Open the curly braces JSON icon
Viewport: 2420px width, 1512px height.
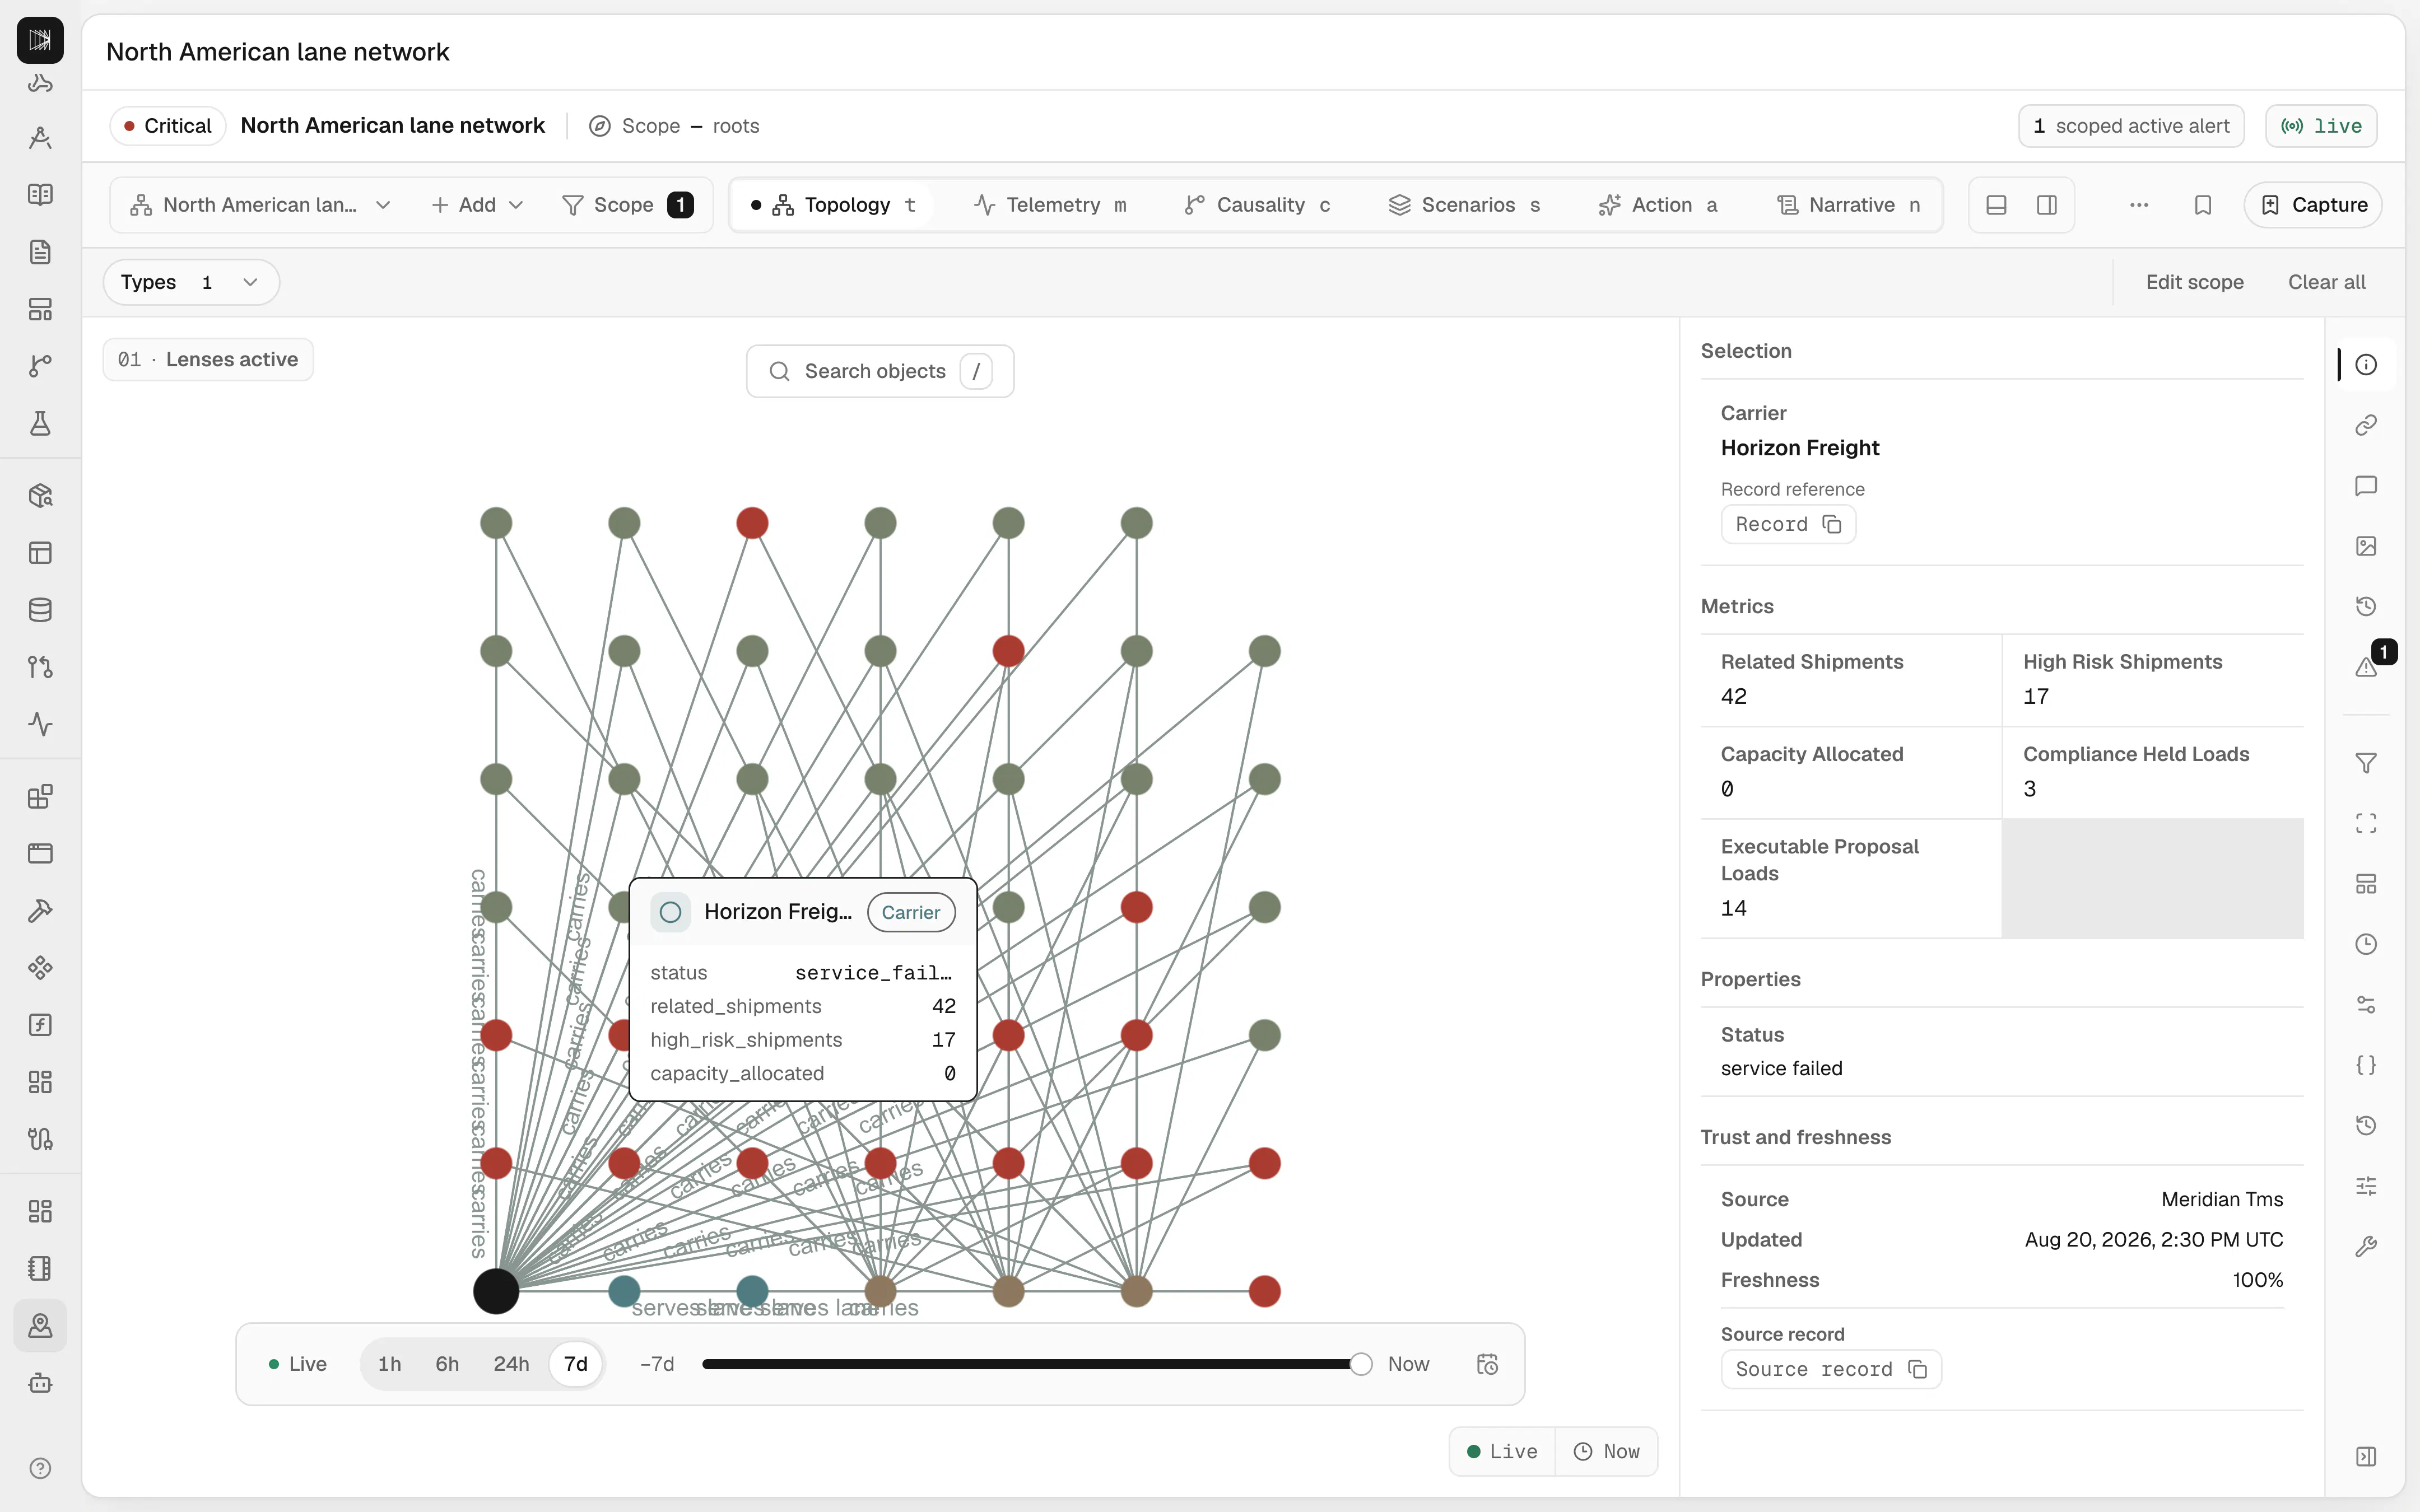click(x=2365, y=1065)
